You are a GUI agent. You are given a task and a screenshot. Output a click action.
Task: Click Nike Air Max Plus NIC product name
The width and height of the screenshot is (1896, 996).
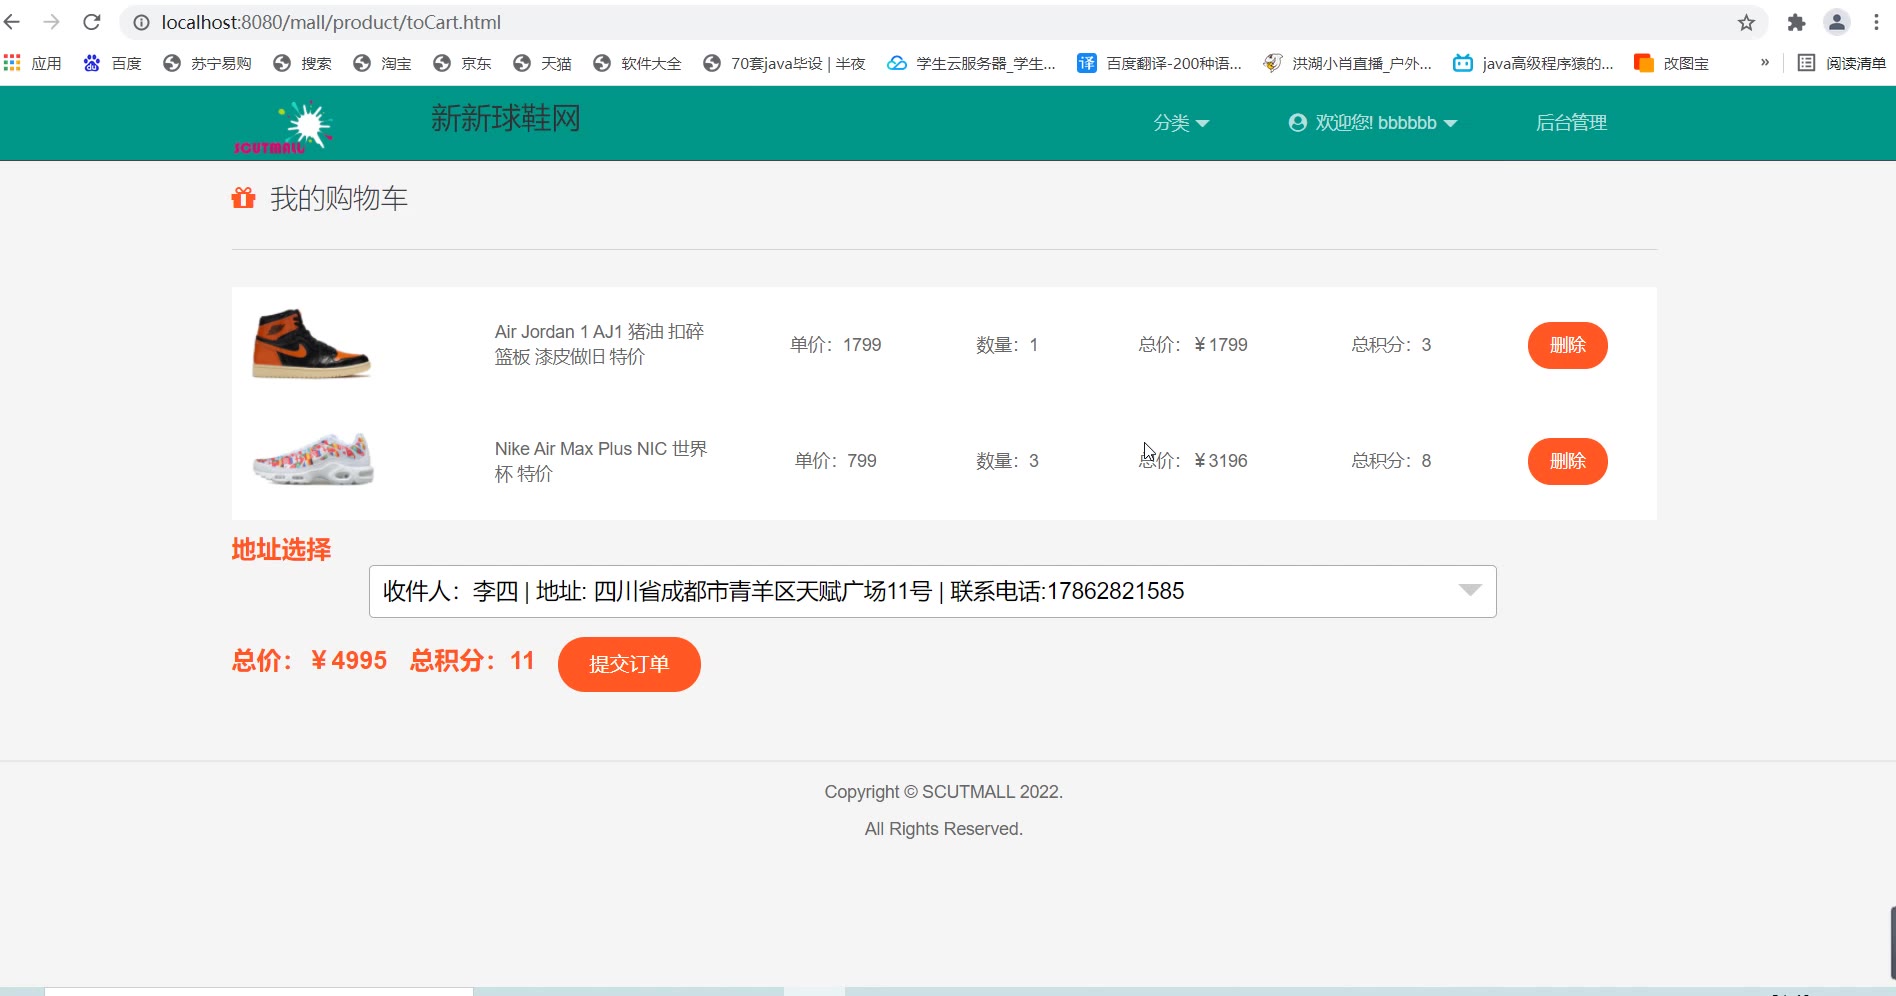pos(601,461)
